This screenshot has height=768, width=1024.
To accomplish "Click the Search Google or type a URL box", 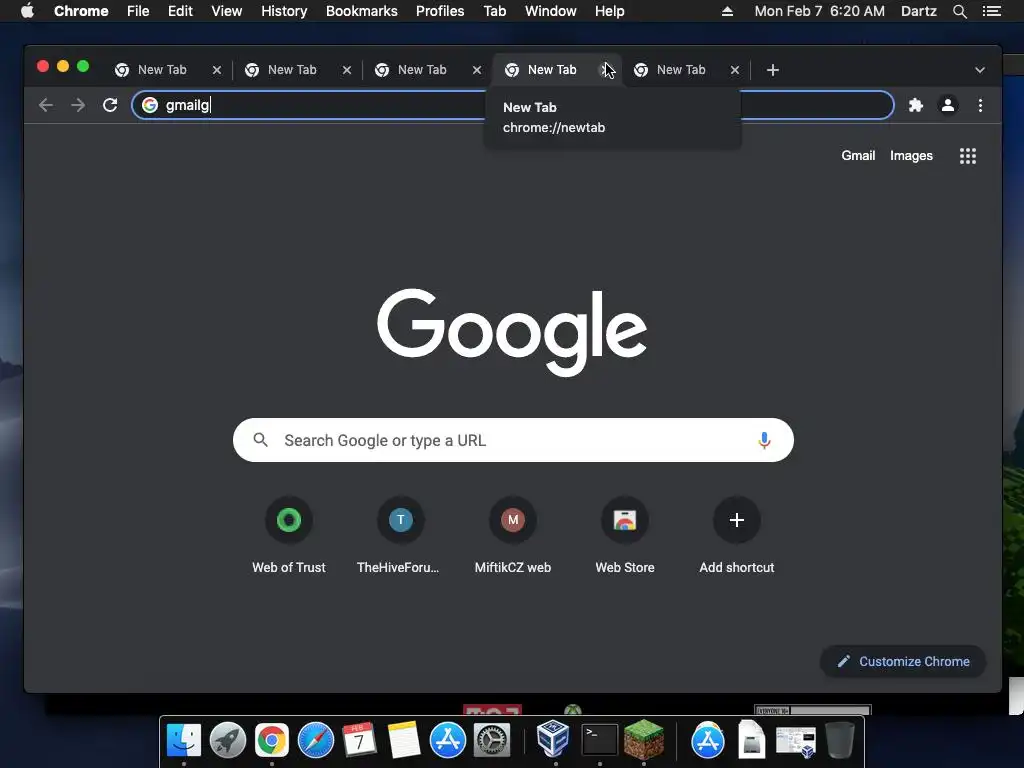I will pyautogui.click(x=513, y=440).
